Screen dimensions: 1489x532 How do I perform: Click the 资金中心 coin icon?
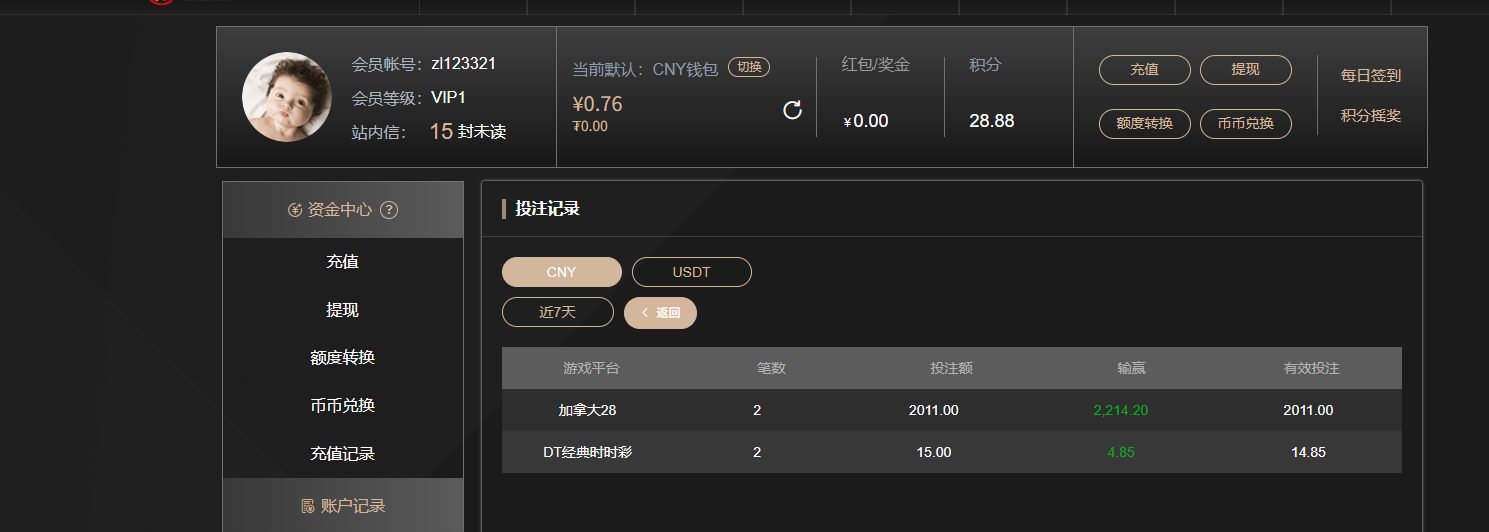[x=295, y=210]
